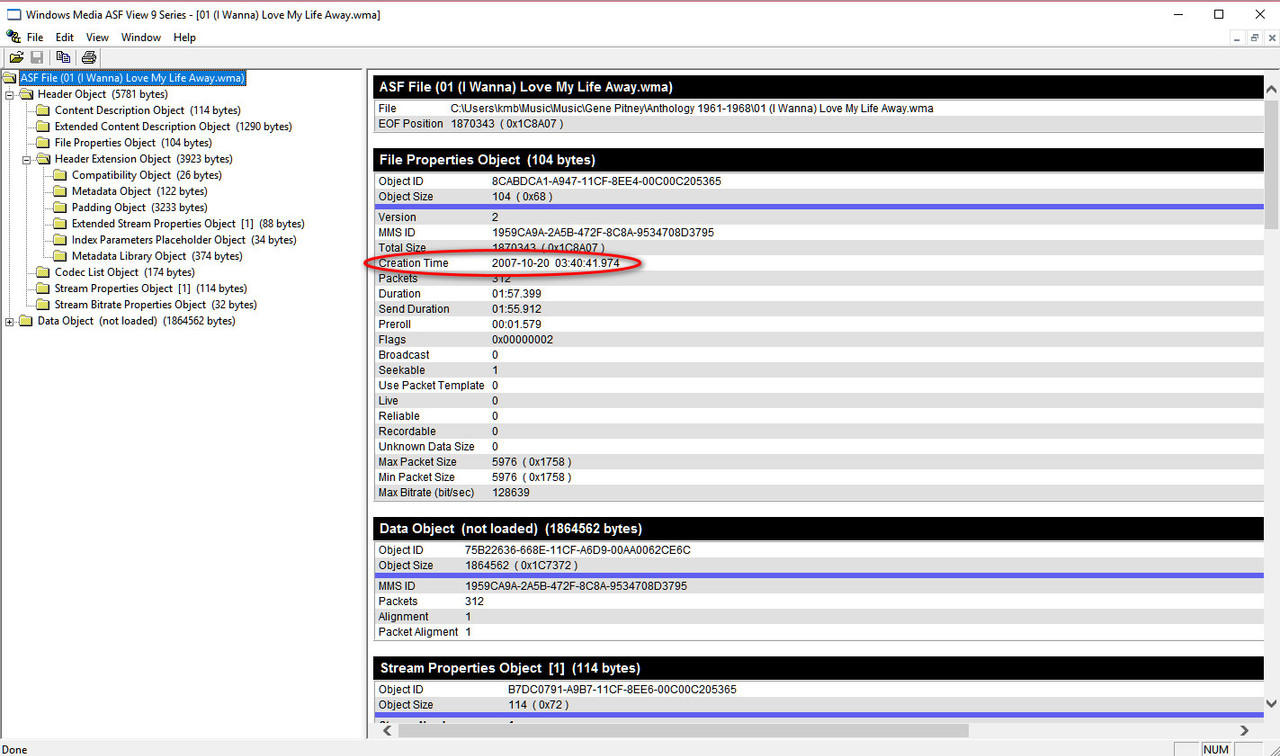Click the vertical scrollbar up arrow
This screenshot has height=756, width=1280.
(x=1271, y=89)
